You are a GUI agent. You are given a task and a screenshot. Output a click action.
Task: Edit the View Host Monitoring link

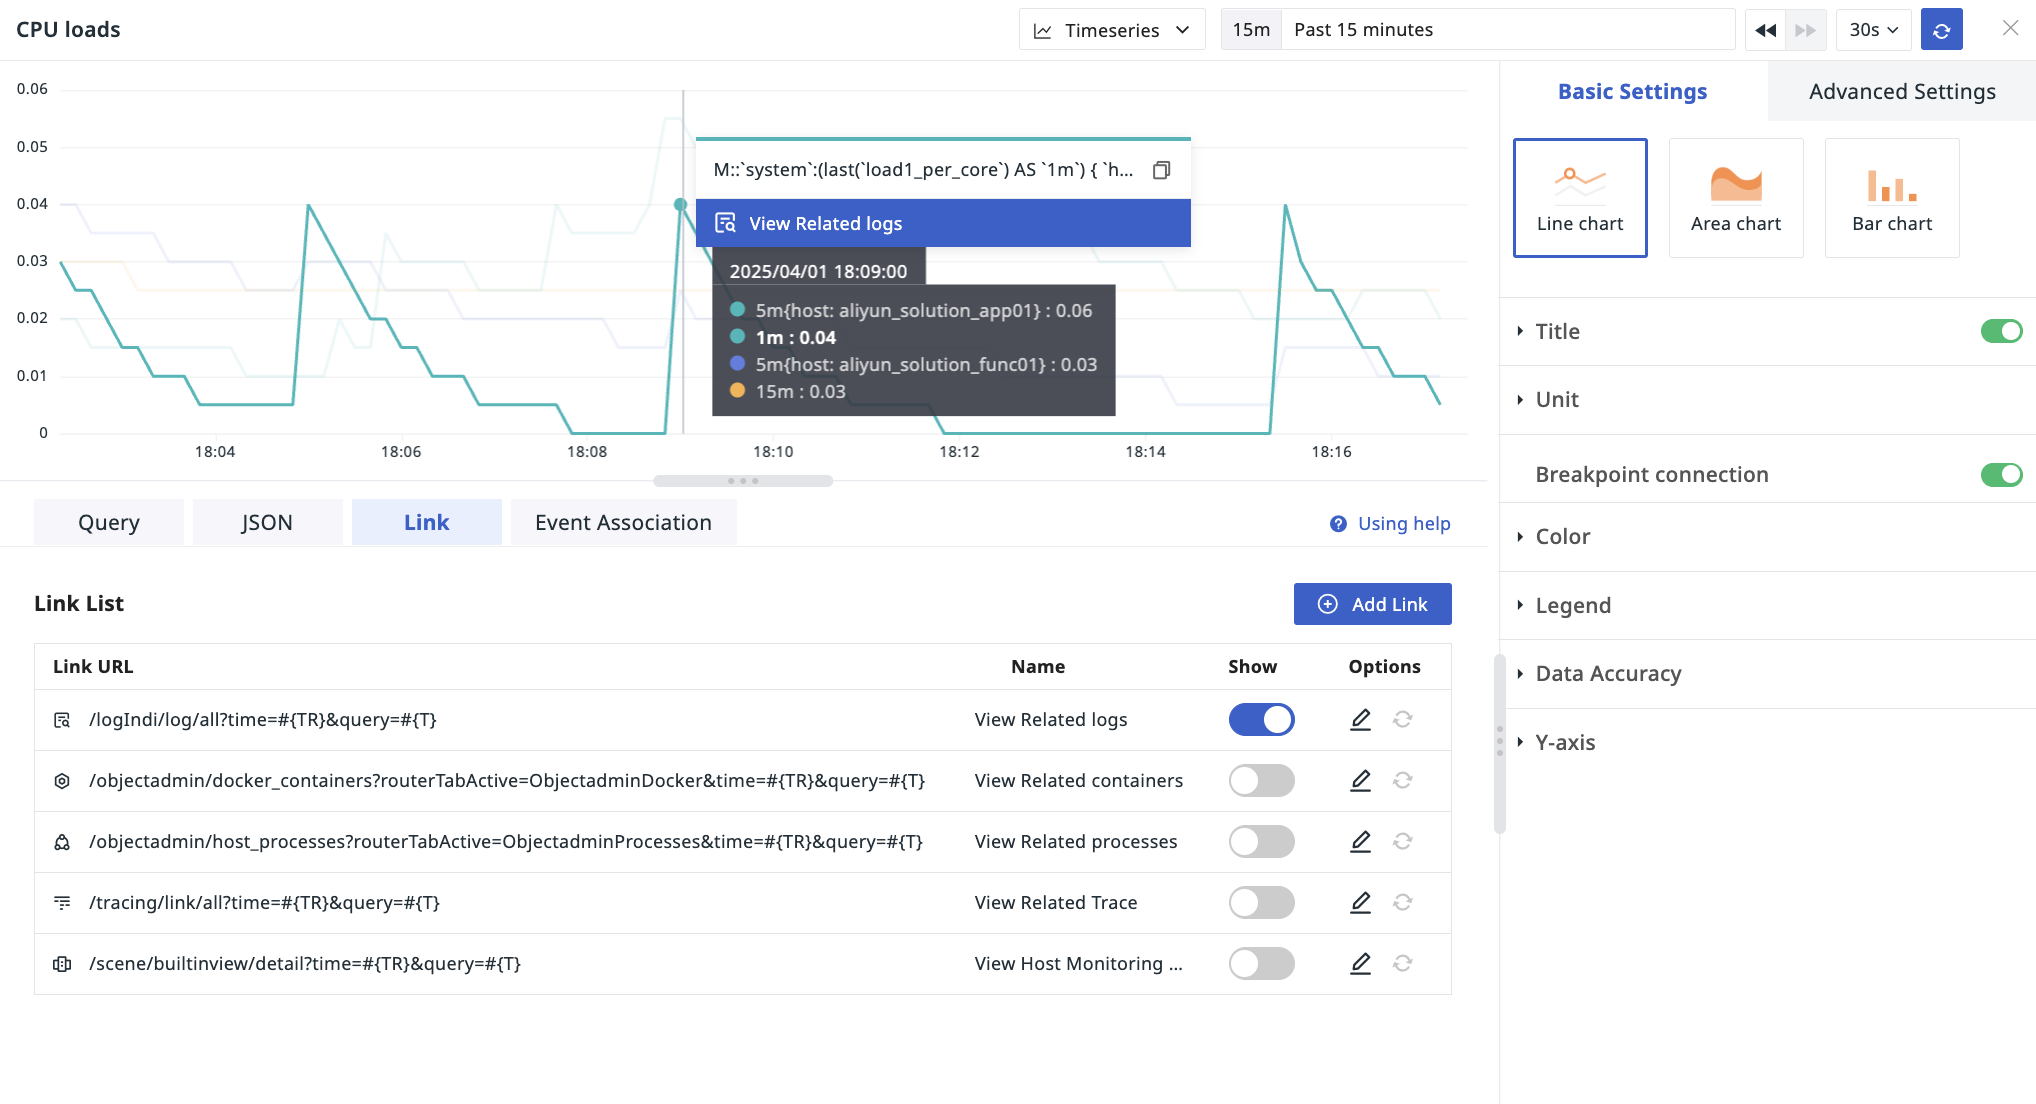coord(1360,963)
